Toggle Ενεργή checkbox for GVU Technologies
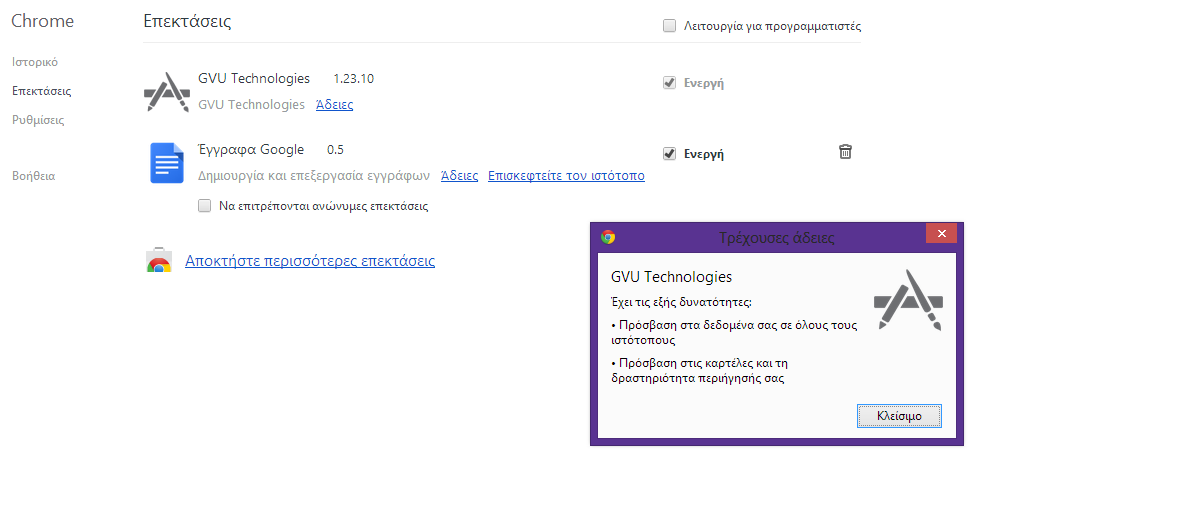The width and height of the screenshot is (1191, 514). (x=669, y=83)
